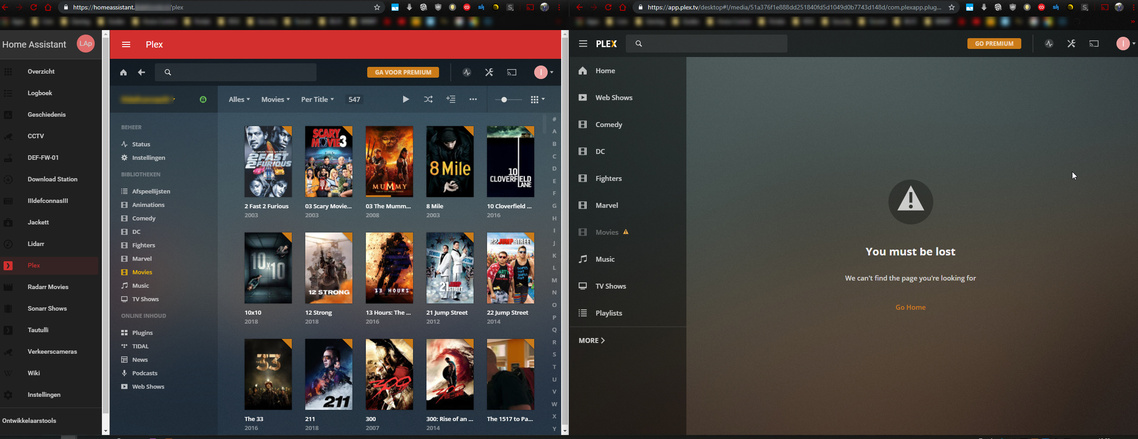
Task: Open the 8 Mile movie poster
Action: click(x=450, y=162)
